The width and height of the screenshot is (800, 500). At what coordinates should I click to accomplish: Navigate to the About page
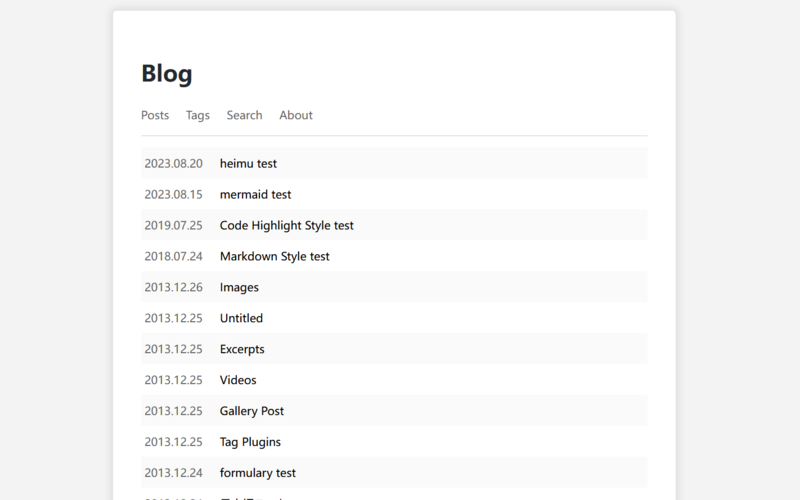click(x=296, y=115)
